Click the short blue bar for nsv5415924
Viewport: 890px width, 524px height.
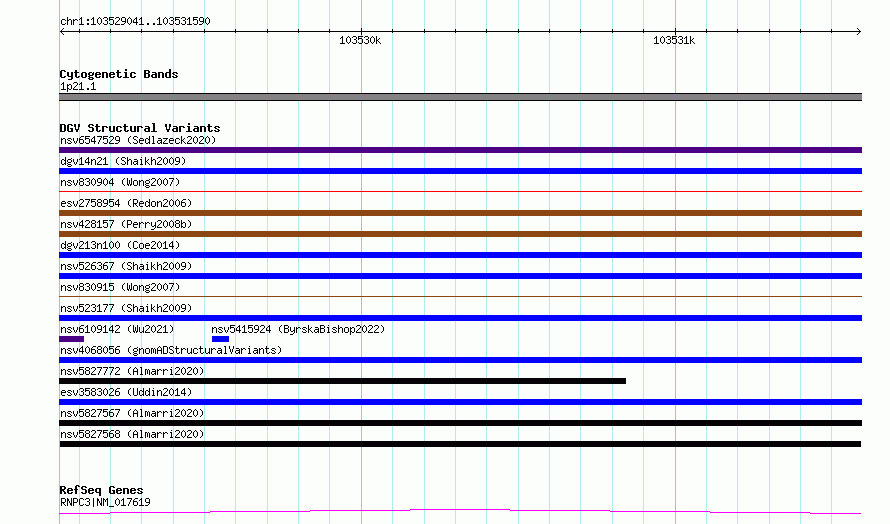[220, 339]
